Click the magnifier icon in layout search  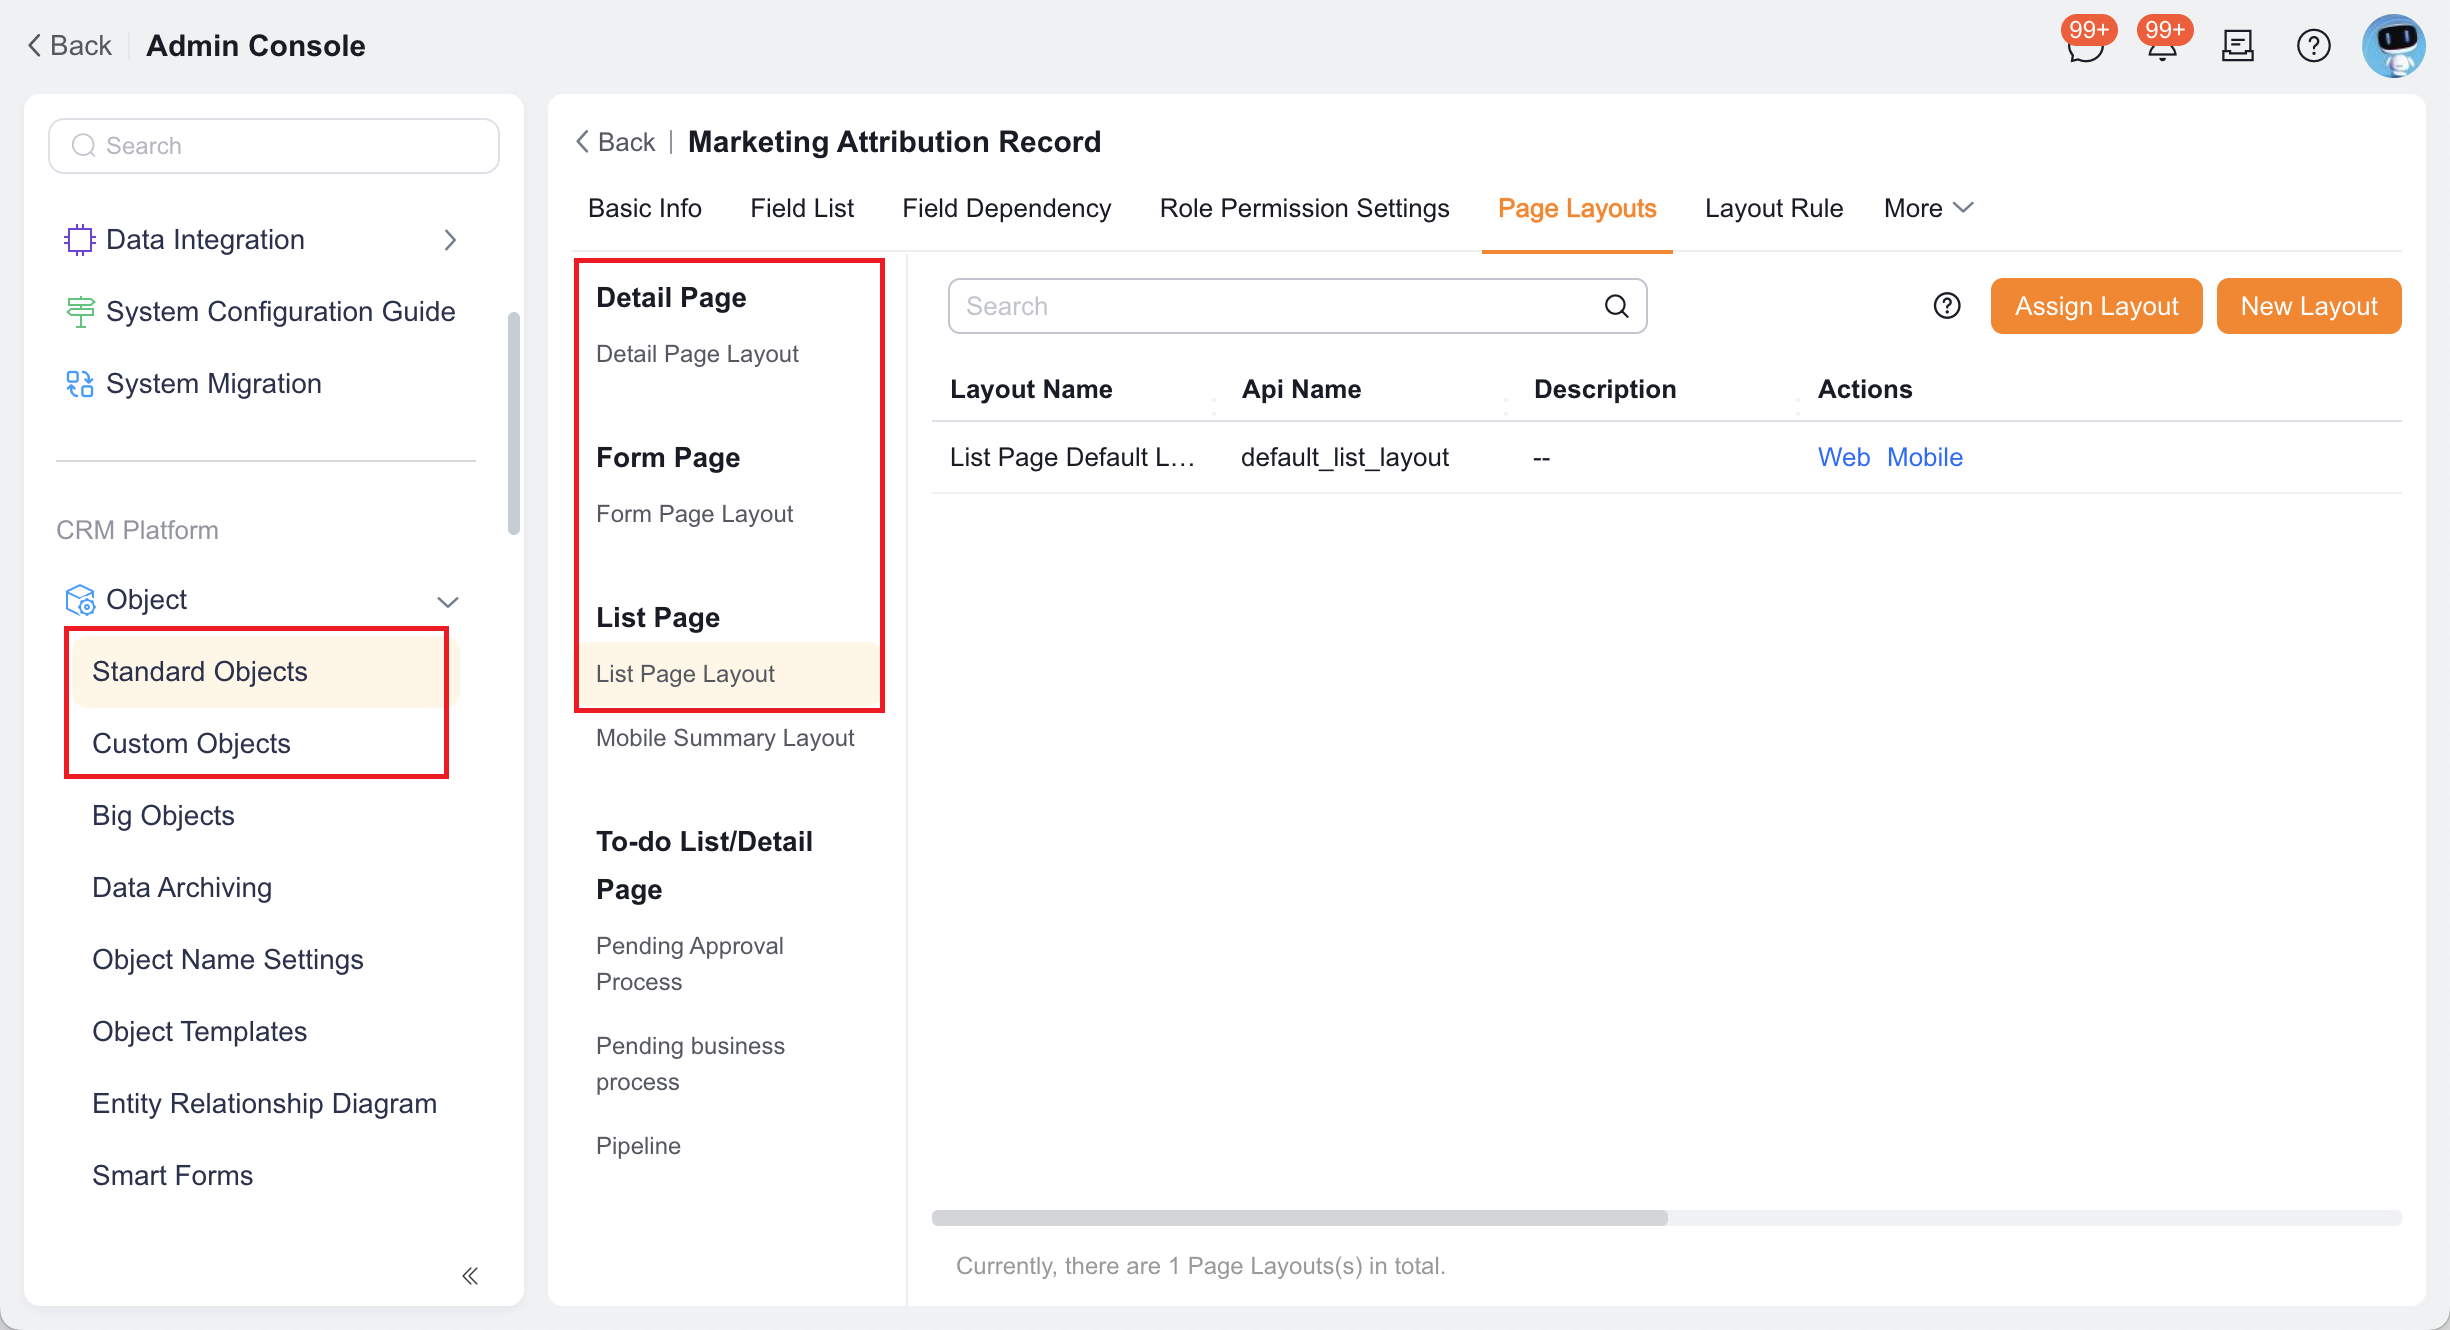click(x=1617, y=306)
